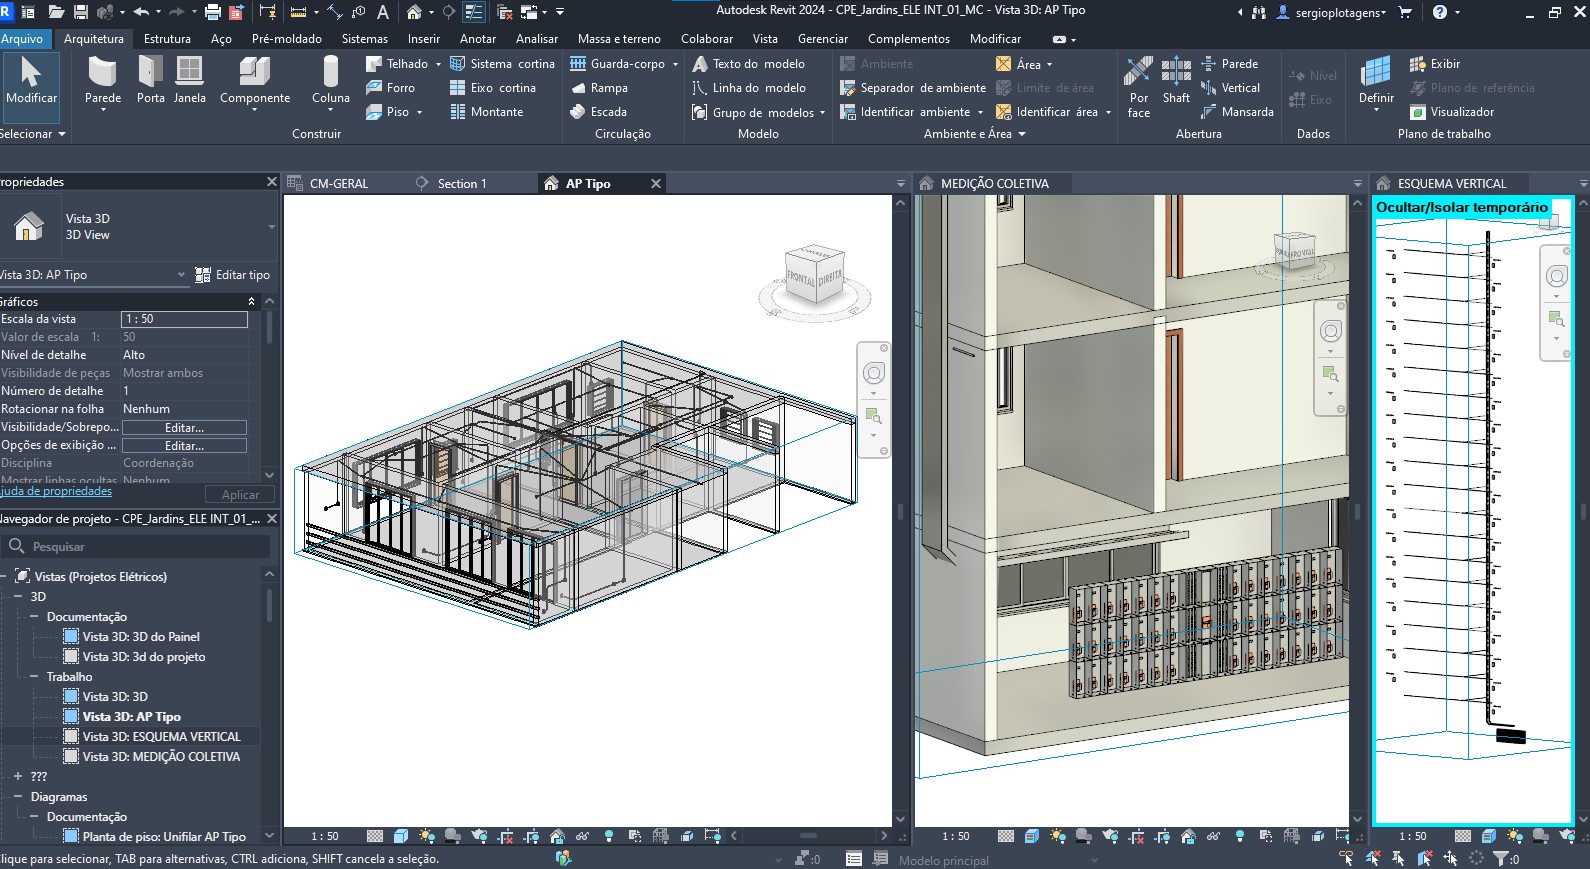This screenshot has height=869, width=1590.
Task: Collapse the 3D node in project browser
Action: pos(18,596)
